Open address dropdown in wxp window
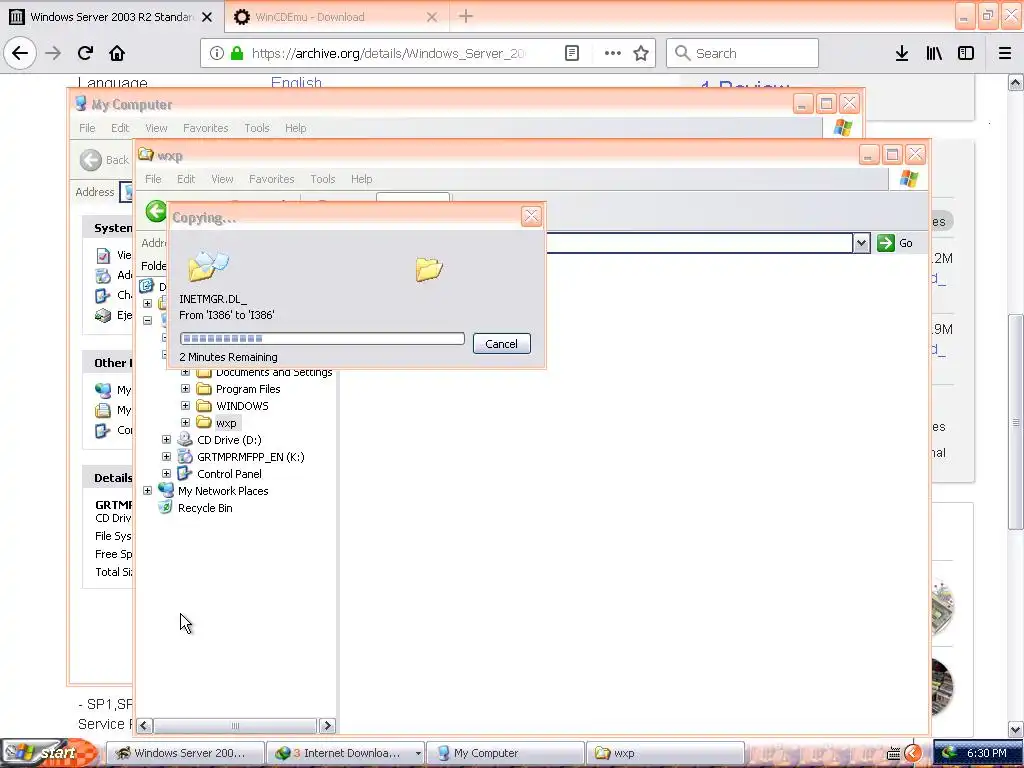The image size is (1024, 768). 861,243
